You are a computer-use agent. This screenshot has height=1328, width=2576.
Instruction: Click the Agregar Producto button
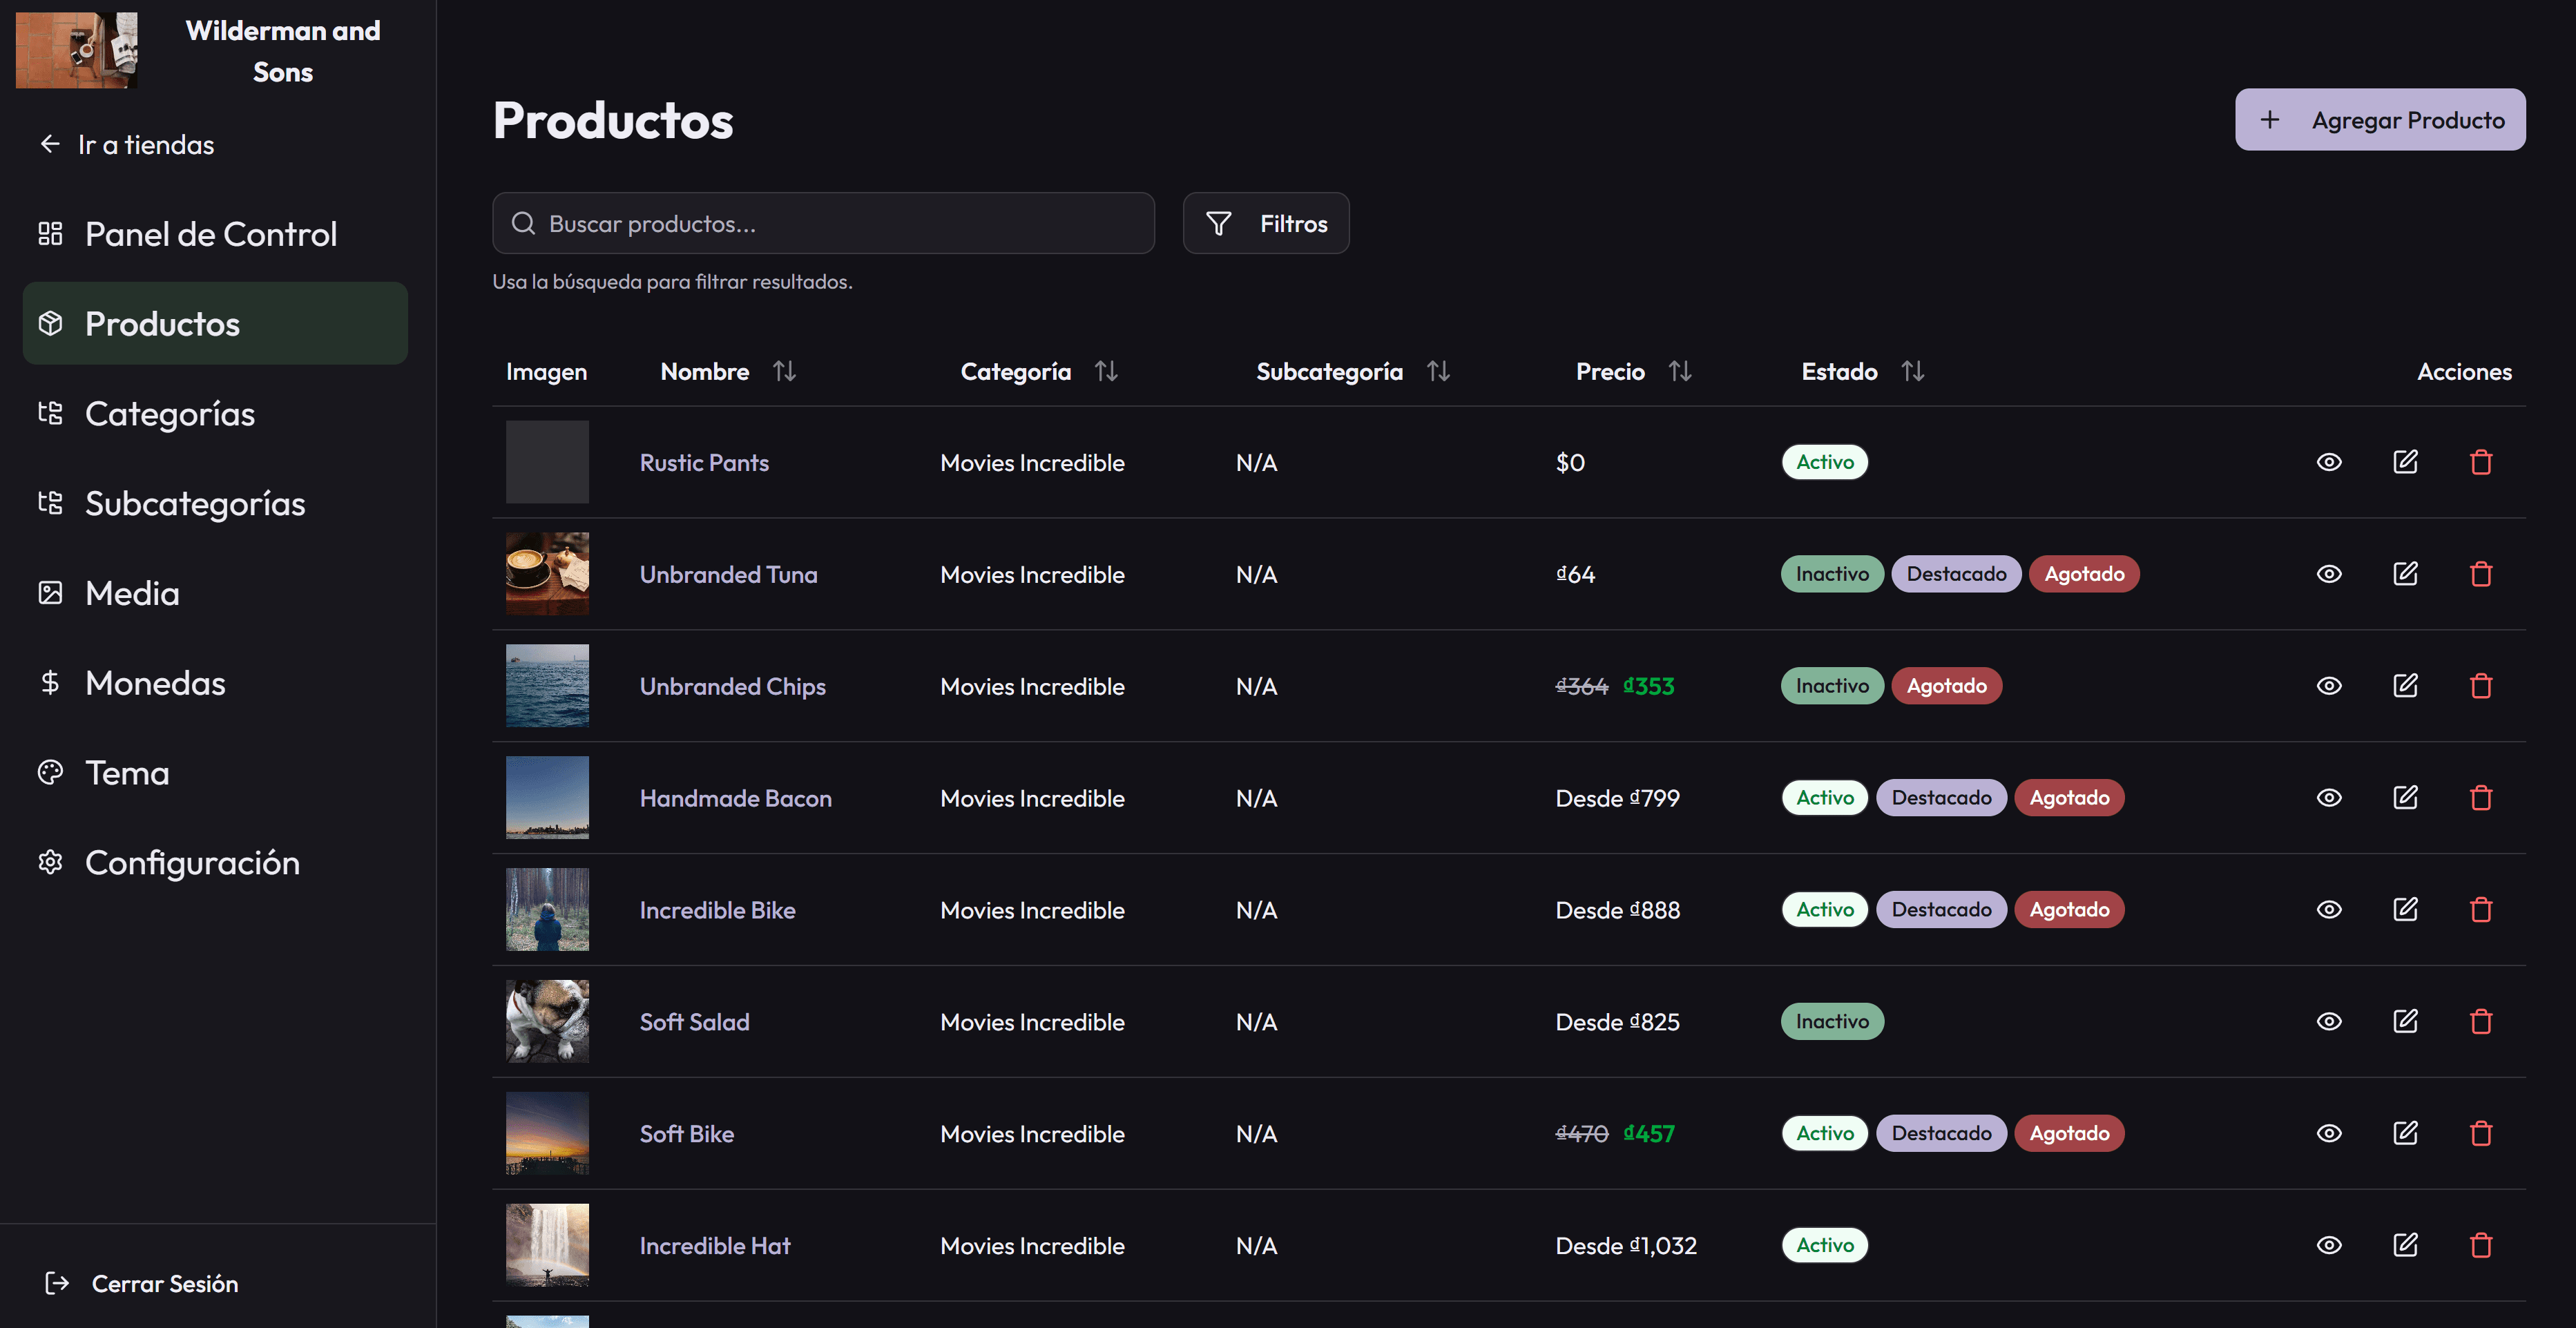(x=2379, y=120)
